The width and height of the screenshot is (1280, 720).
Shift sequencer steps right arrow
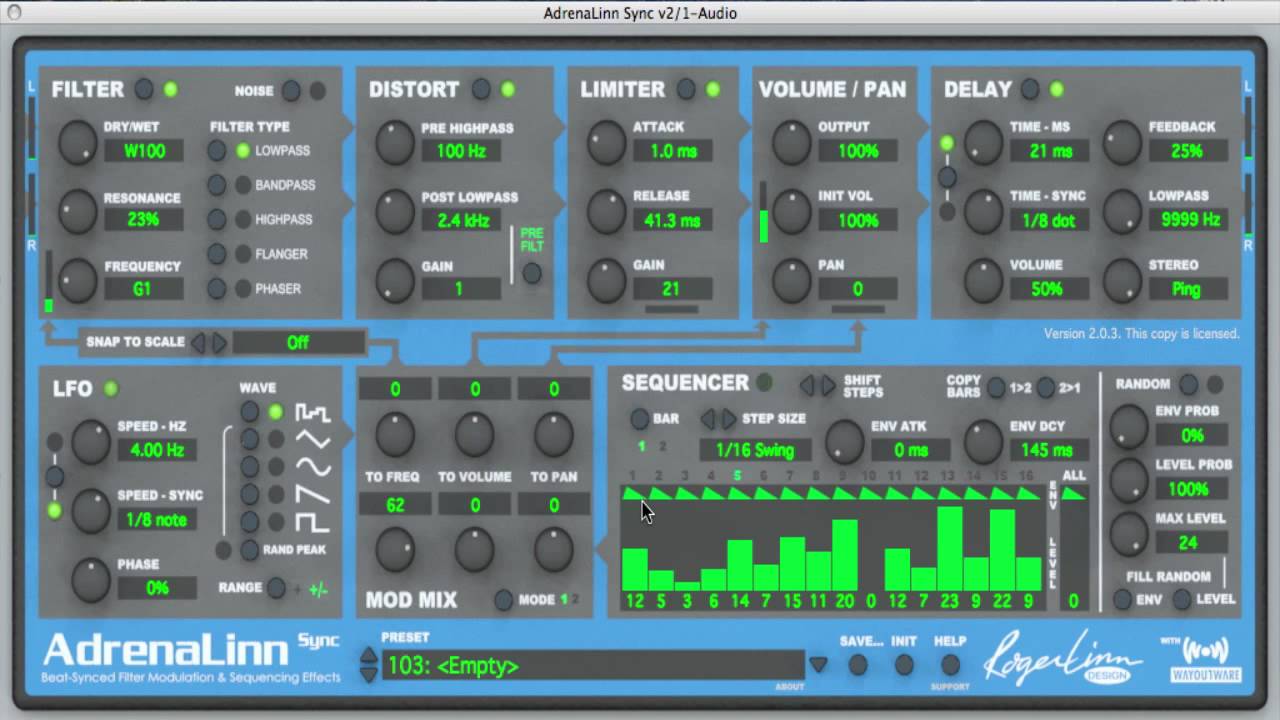point(828,385)
